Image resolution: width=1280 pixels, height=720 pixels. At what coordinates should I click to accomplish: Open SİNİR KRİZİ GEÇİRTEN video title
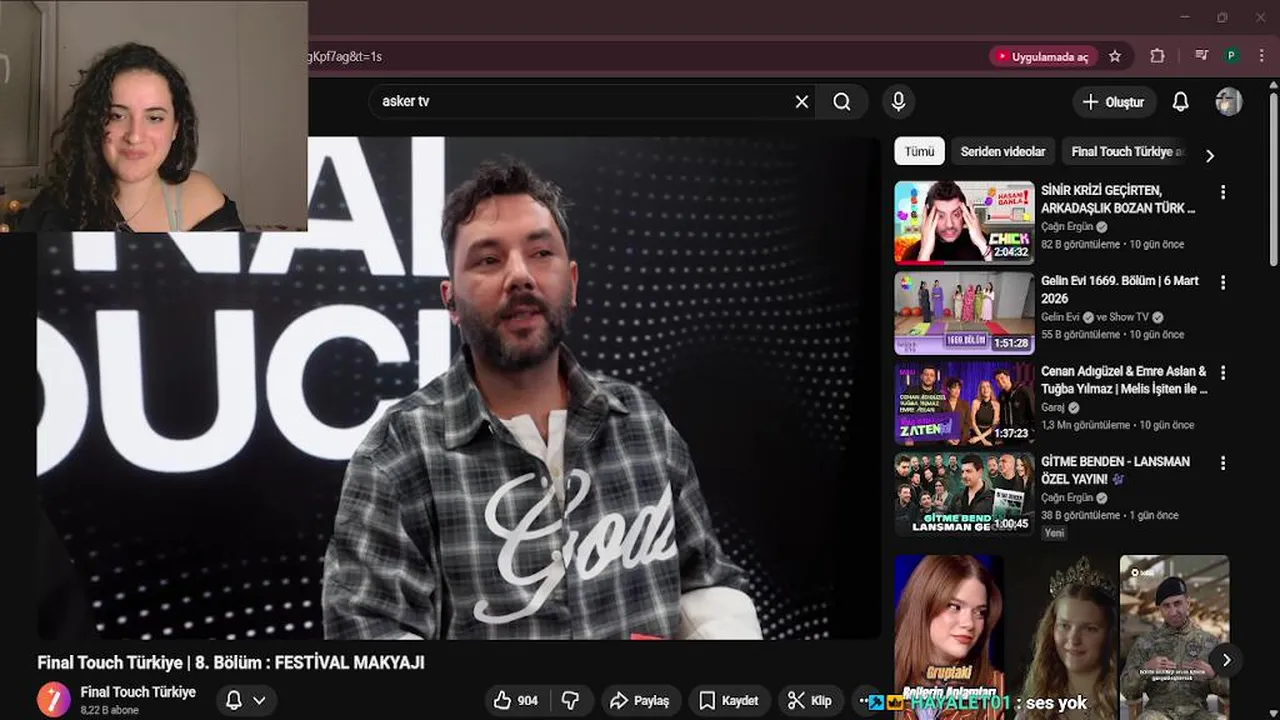click(1118, 199)
